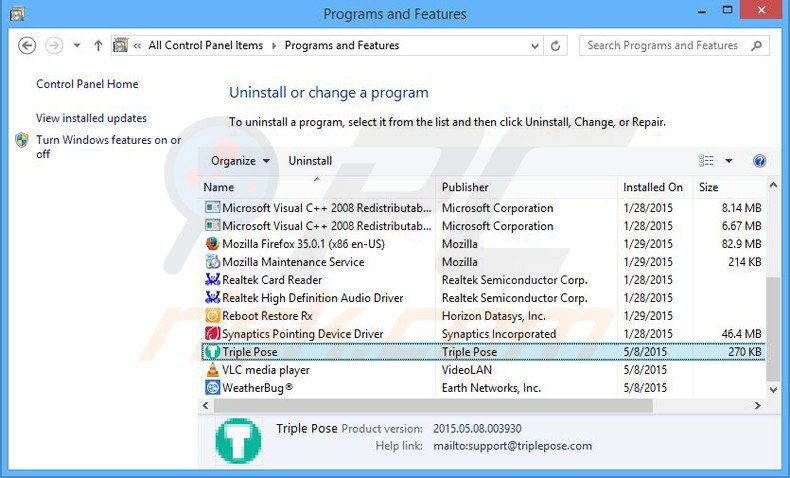Expand the breadcrumb arrow after All Control Panel Items
Viewport: 790px width, 478px height.
pos(274,46)
